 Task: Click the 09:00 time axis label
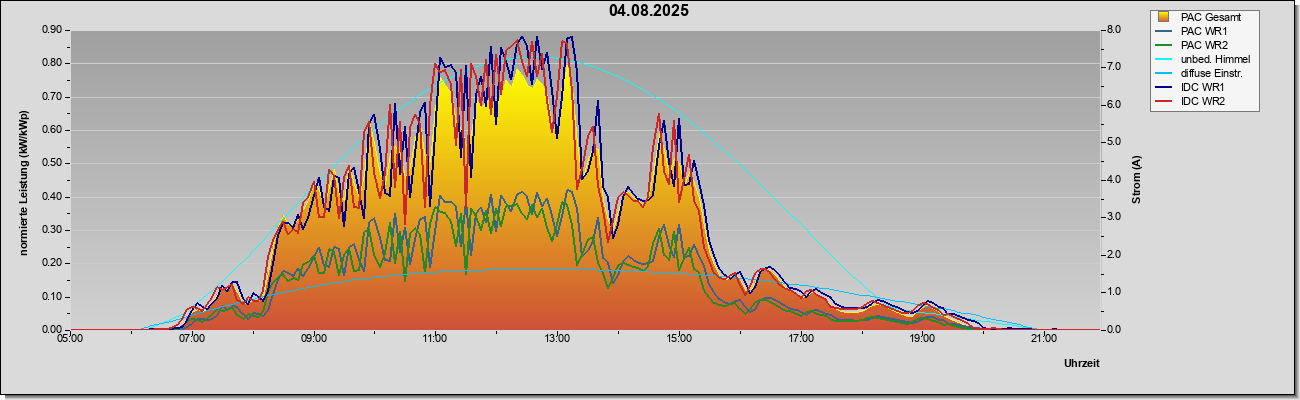[x=313, y=339]
